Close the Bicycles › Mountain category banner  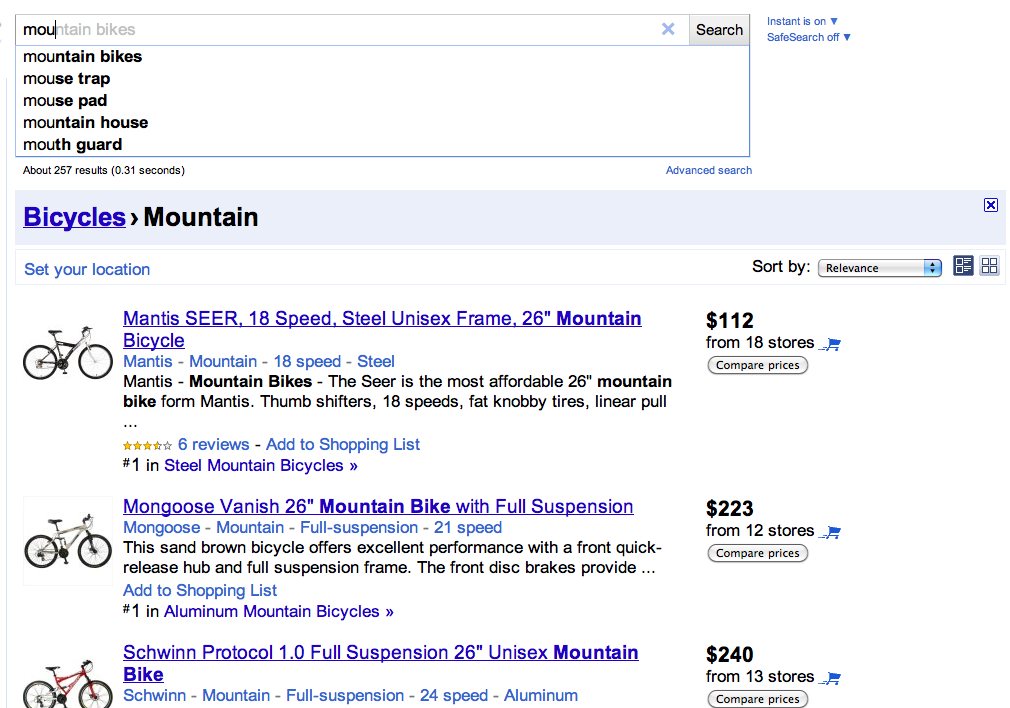991,205
